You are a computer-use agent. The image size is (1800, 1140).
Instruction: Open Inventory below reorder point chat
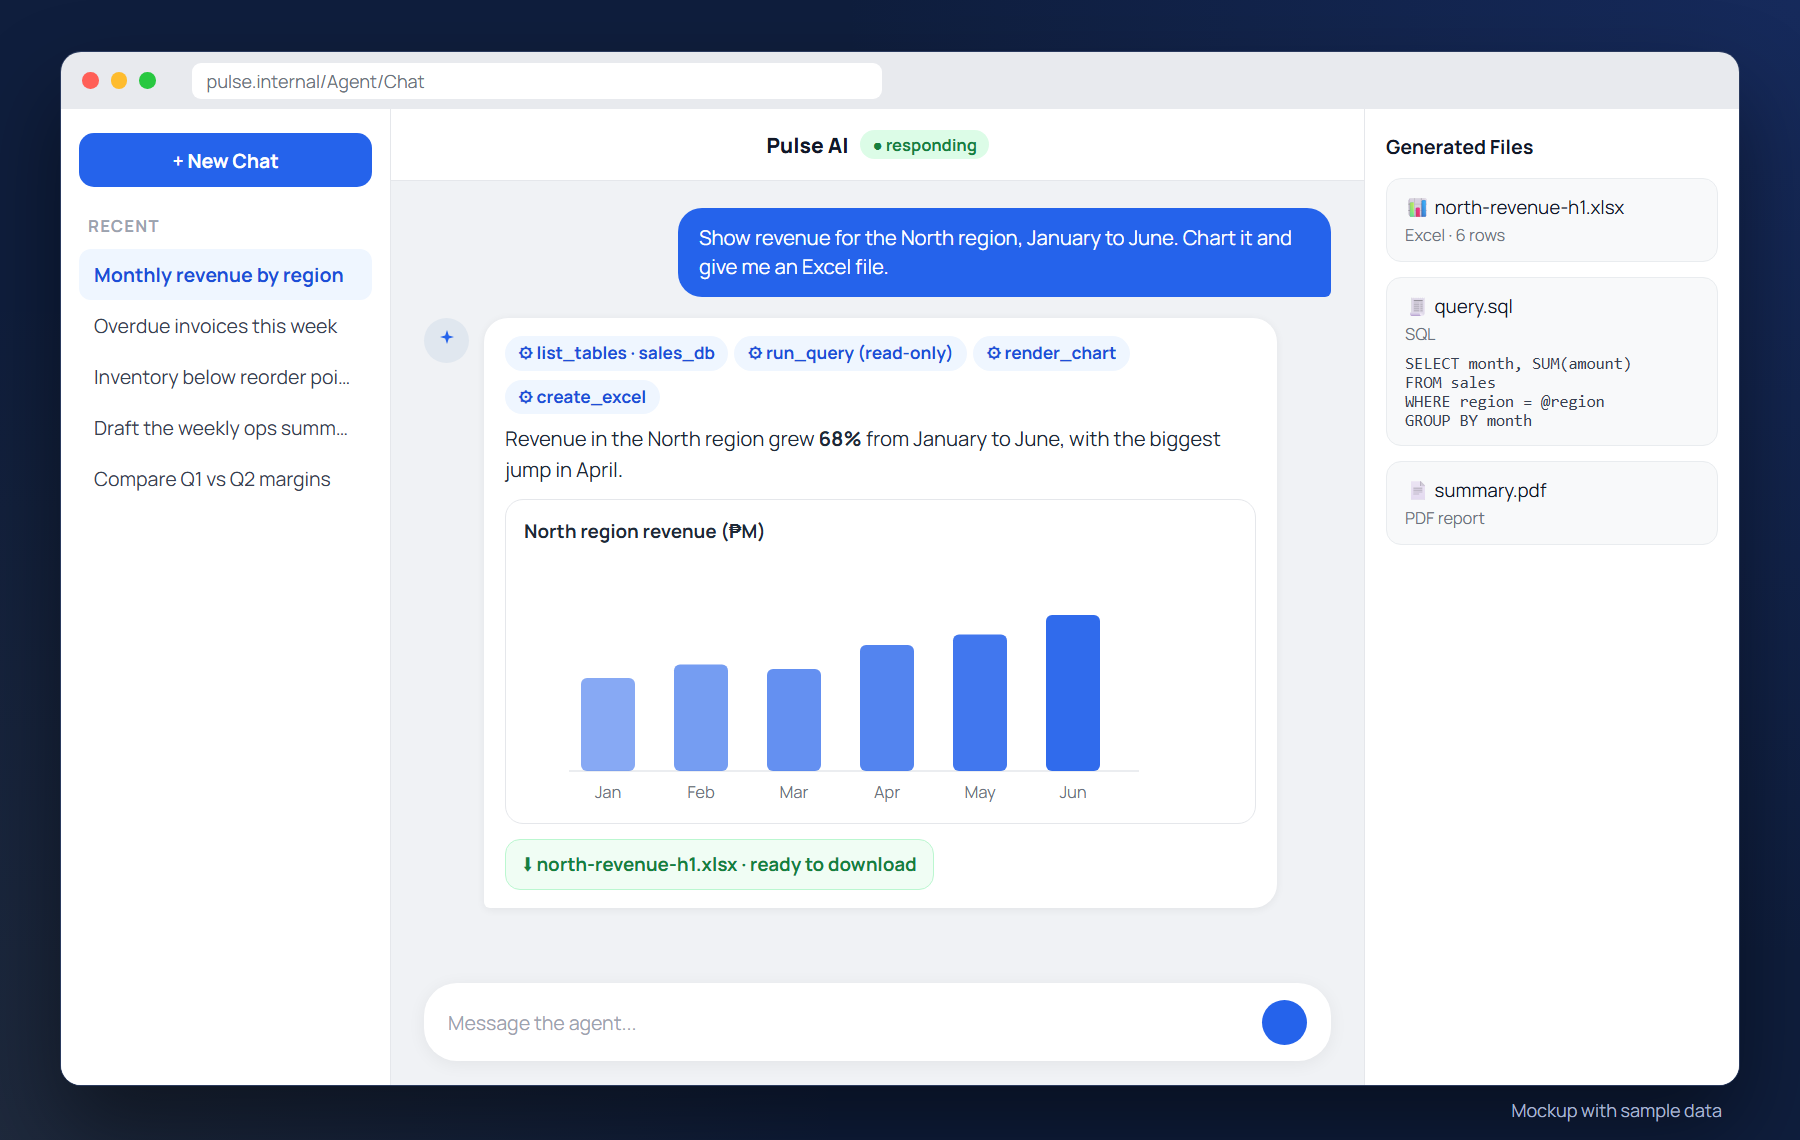tap(225, 377)
